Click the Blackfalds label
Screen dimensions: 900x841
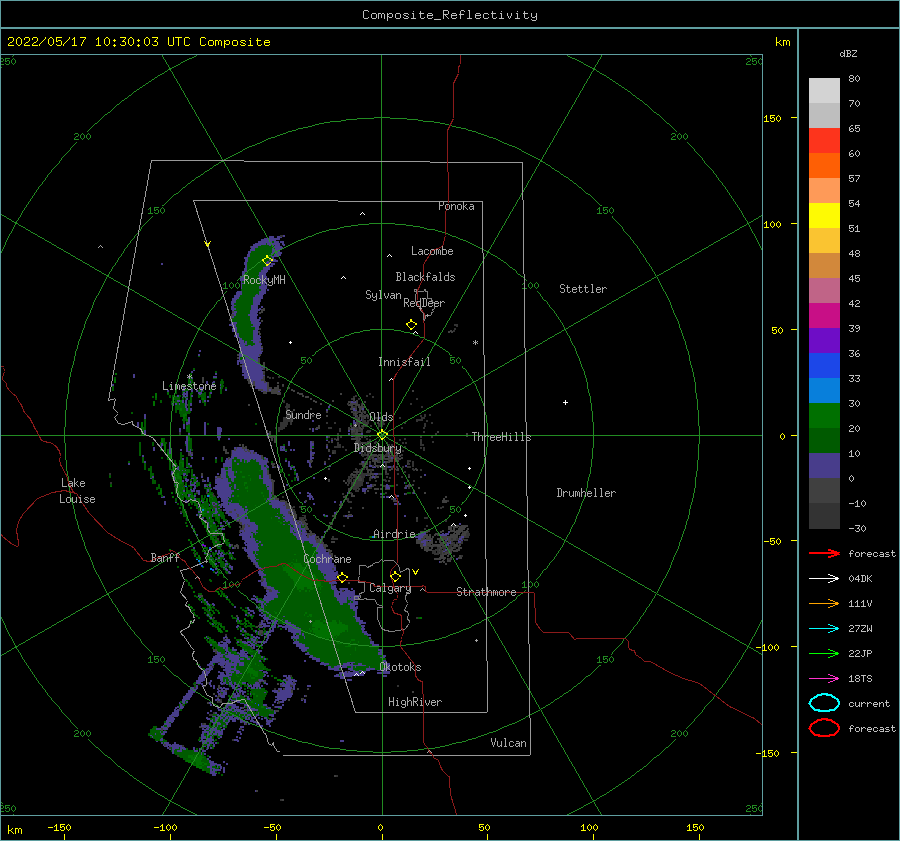425,277
